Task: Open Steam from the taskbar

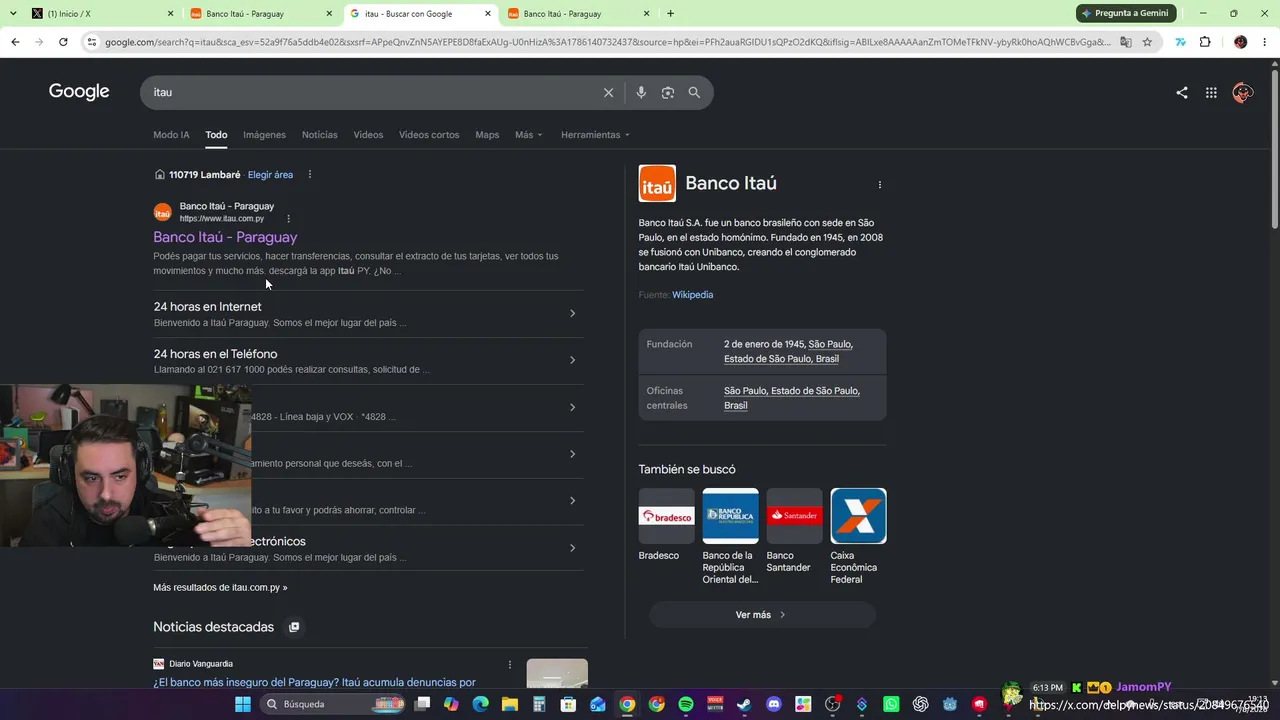Action: (x=744, y=704)
